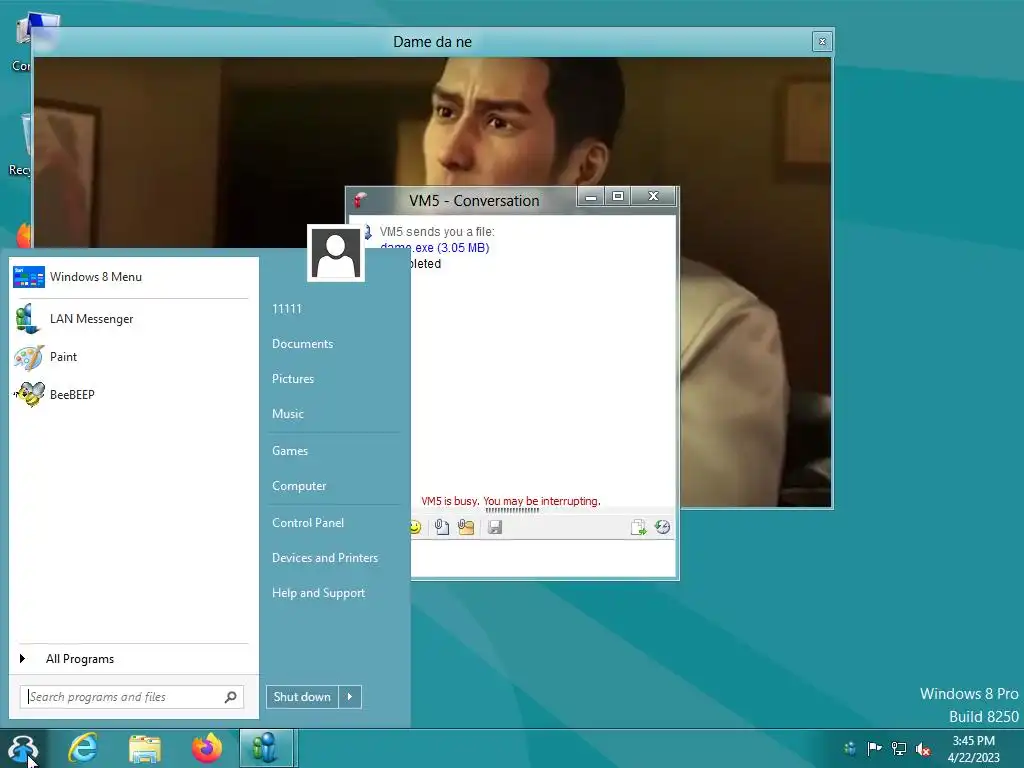Viewport: 1024px width, 768px height.
Task: Click the save conversation floppy icon
Action: click(x=495, y=527)
